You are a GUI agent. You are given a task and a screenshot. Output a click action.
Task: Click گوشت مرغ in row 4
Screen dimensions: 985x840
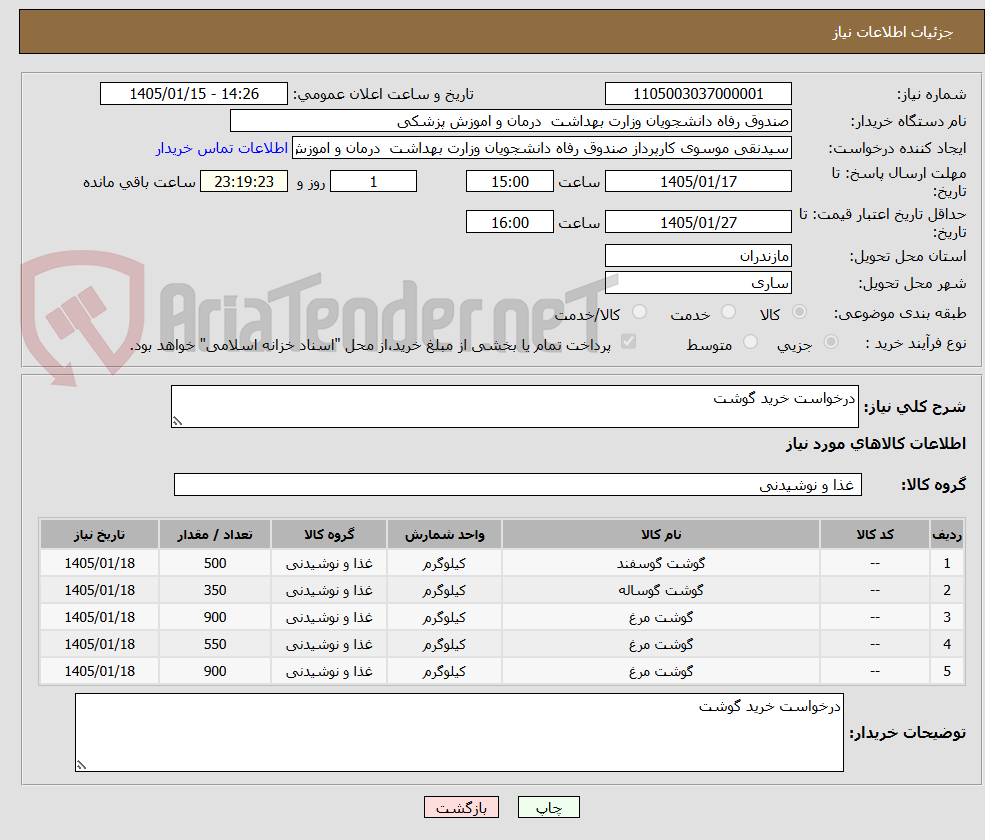660,645
